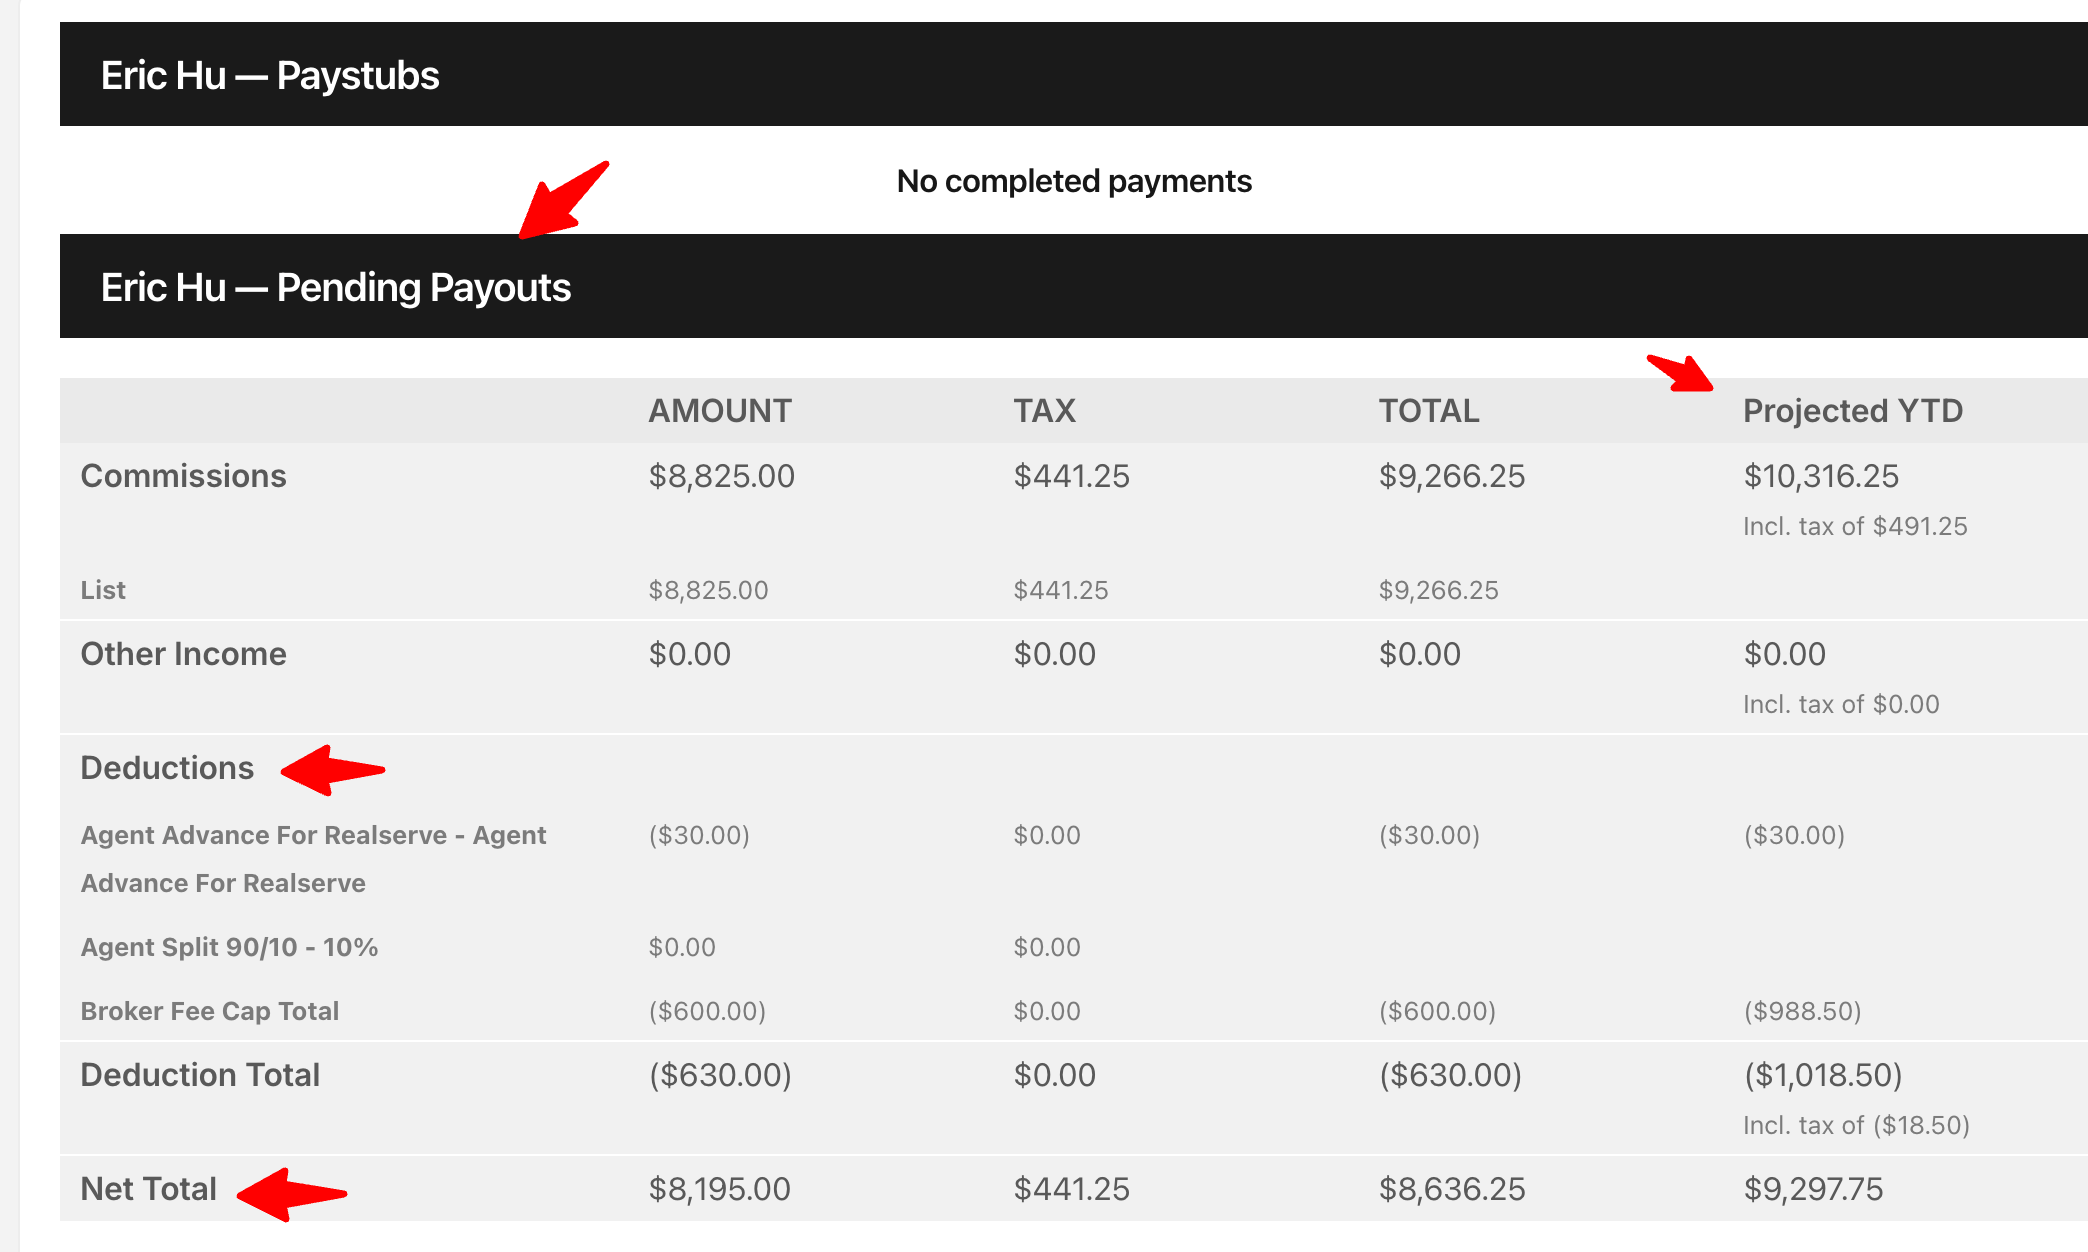
Task: Select the TAX column header
Action: coord(1045,411)
